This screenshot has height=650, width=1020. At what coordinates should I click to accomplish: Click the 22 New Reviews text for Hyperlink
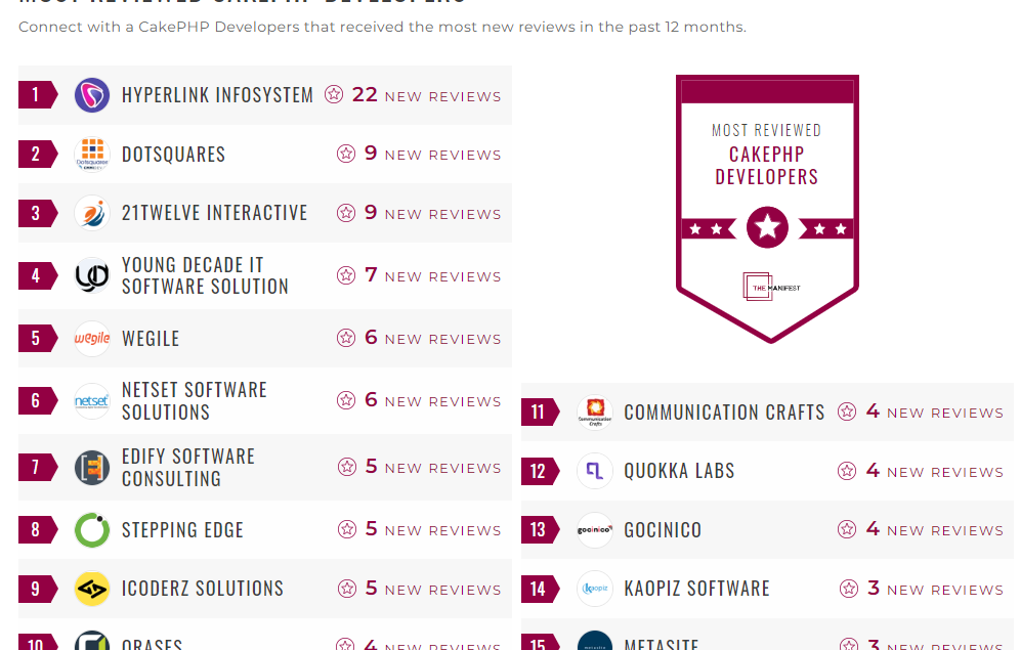click(x=426, y=95)
